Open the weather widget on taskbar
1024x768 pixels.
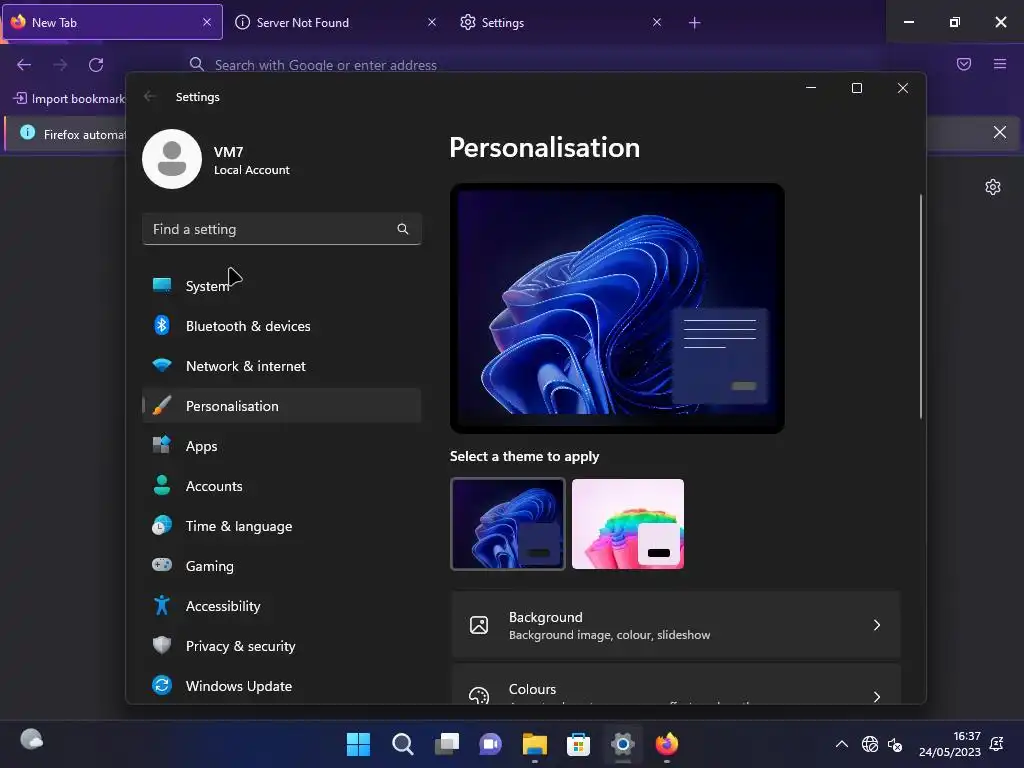31,739
